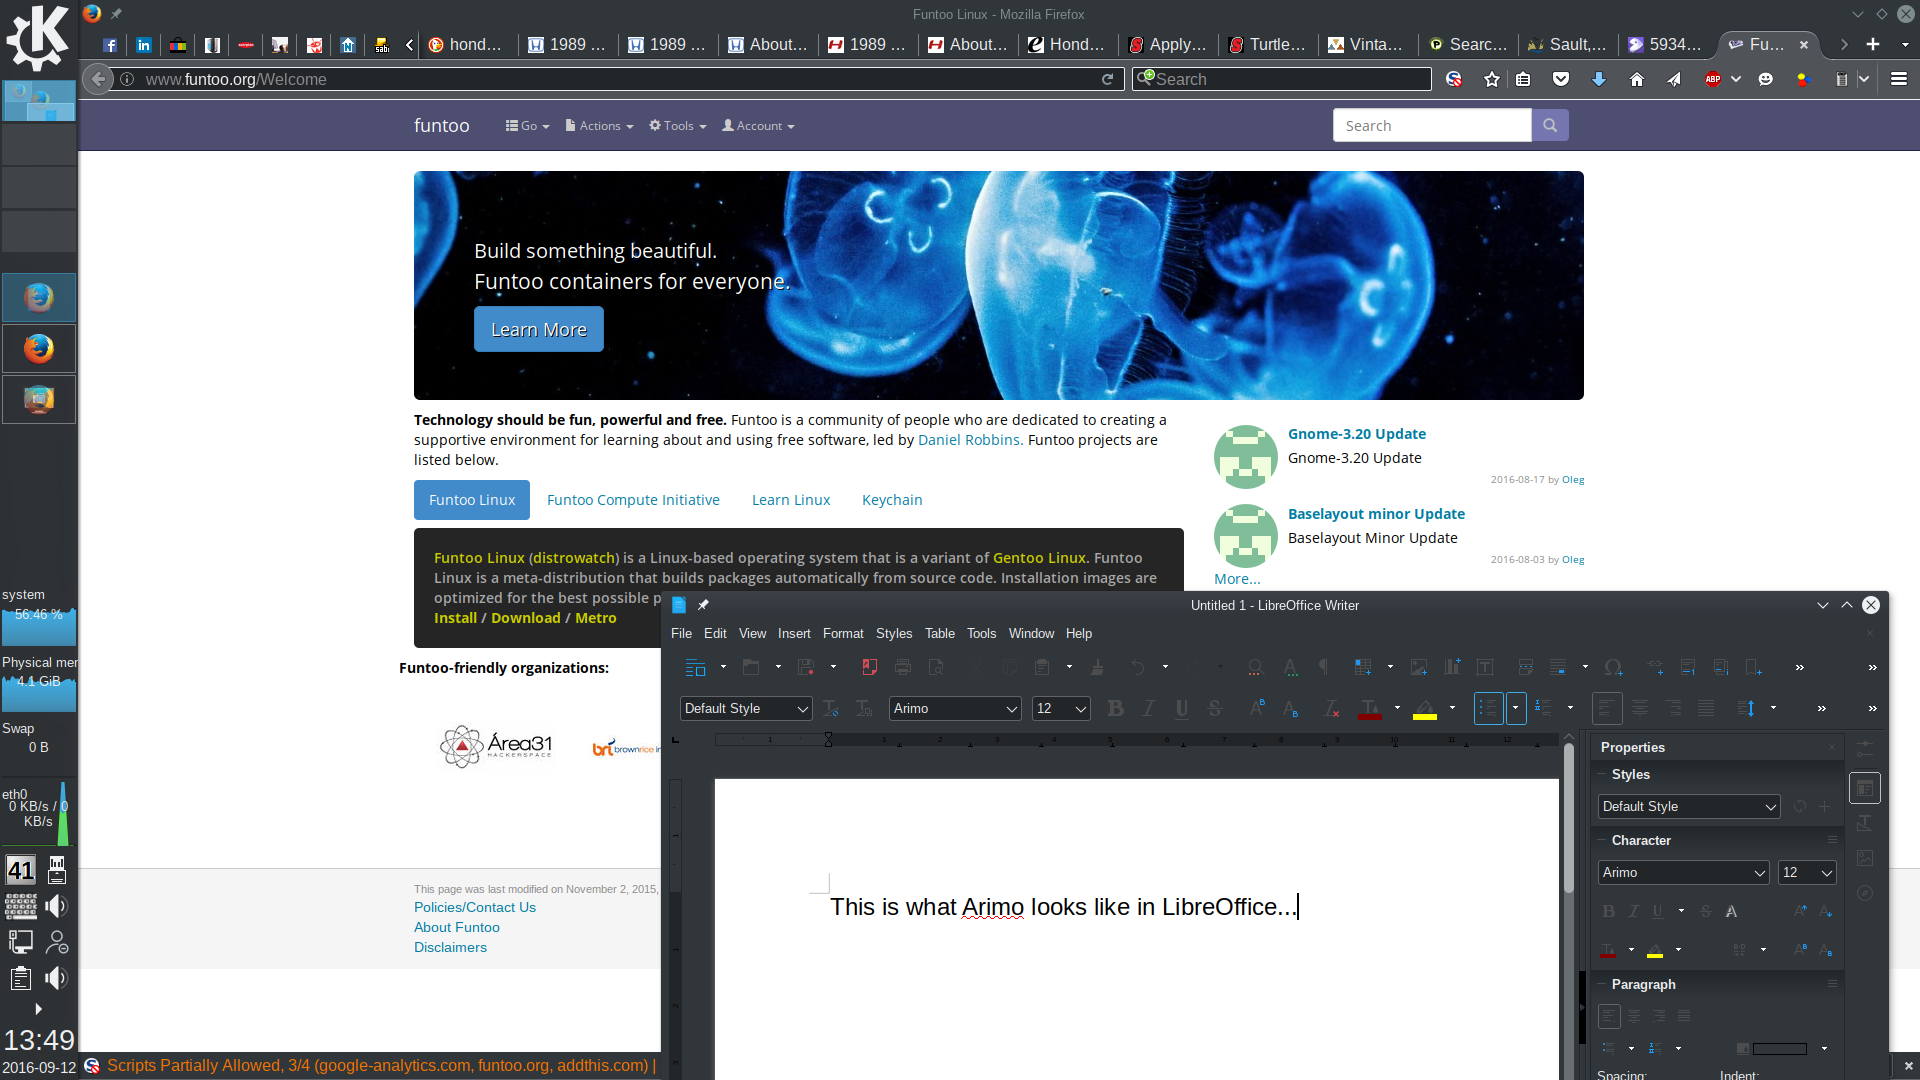Screen dimensions: 1920x1080
Task: Open Gnome-3.20 Update news link
Action: [x=1357, y=434]
